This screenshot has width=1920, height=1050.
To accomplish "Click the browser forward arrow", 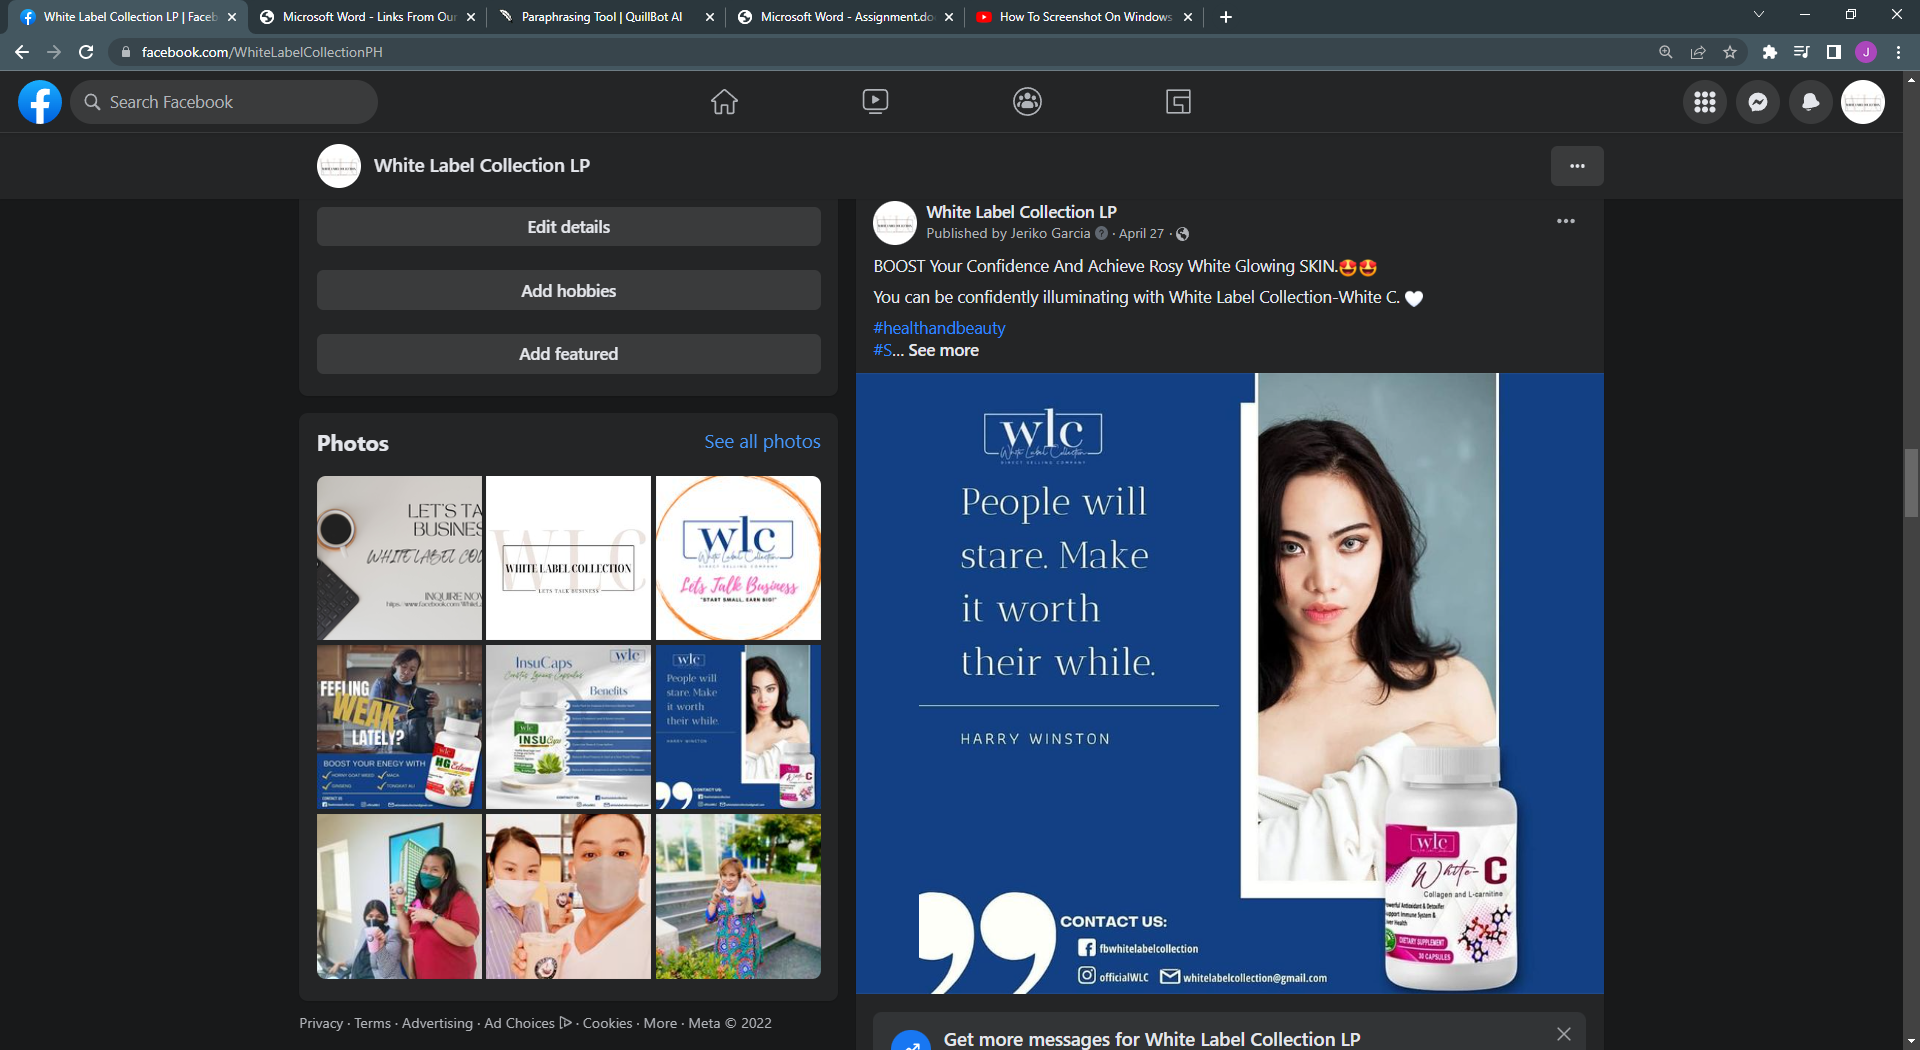I will (54, 52).
